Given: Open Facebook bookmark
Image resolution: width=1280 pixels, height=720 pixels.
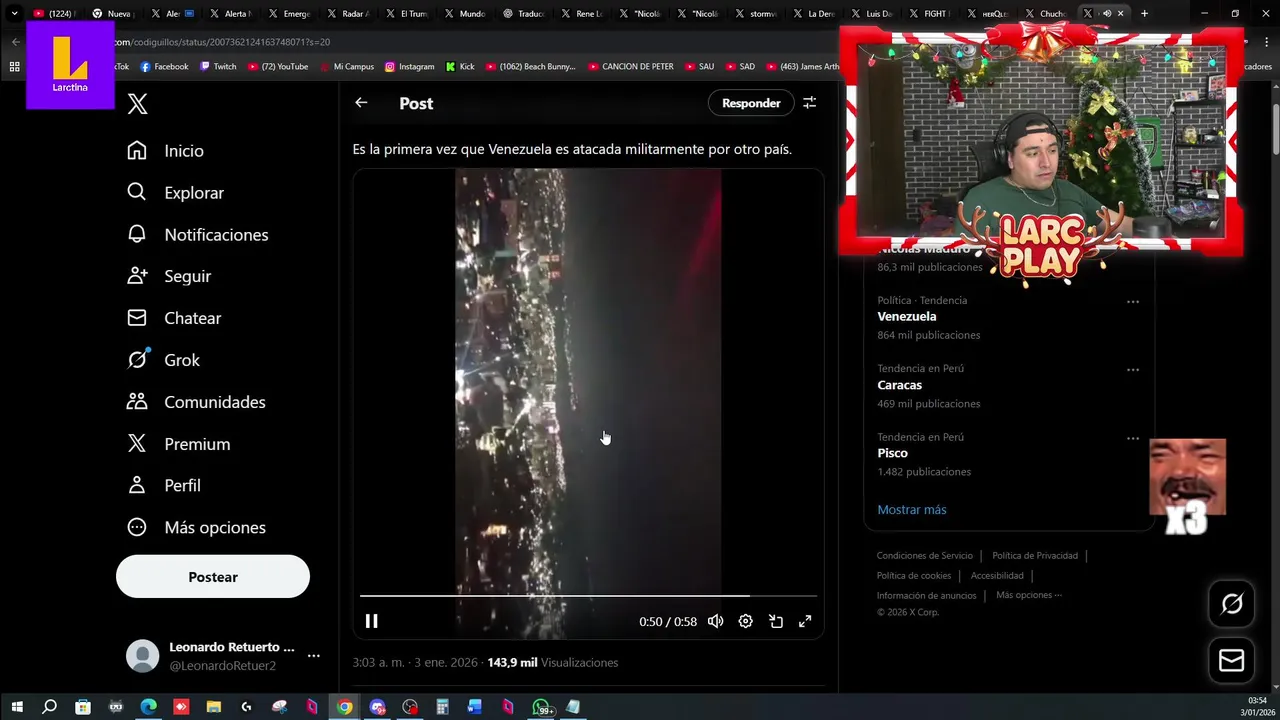Looking at the screenshot, I should (x=164, y=66).
